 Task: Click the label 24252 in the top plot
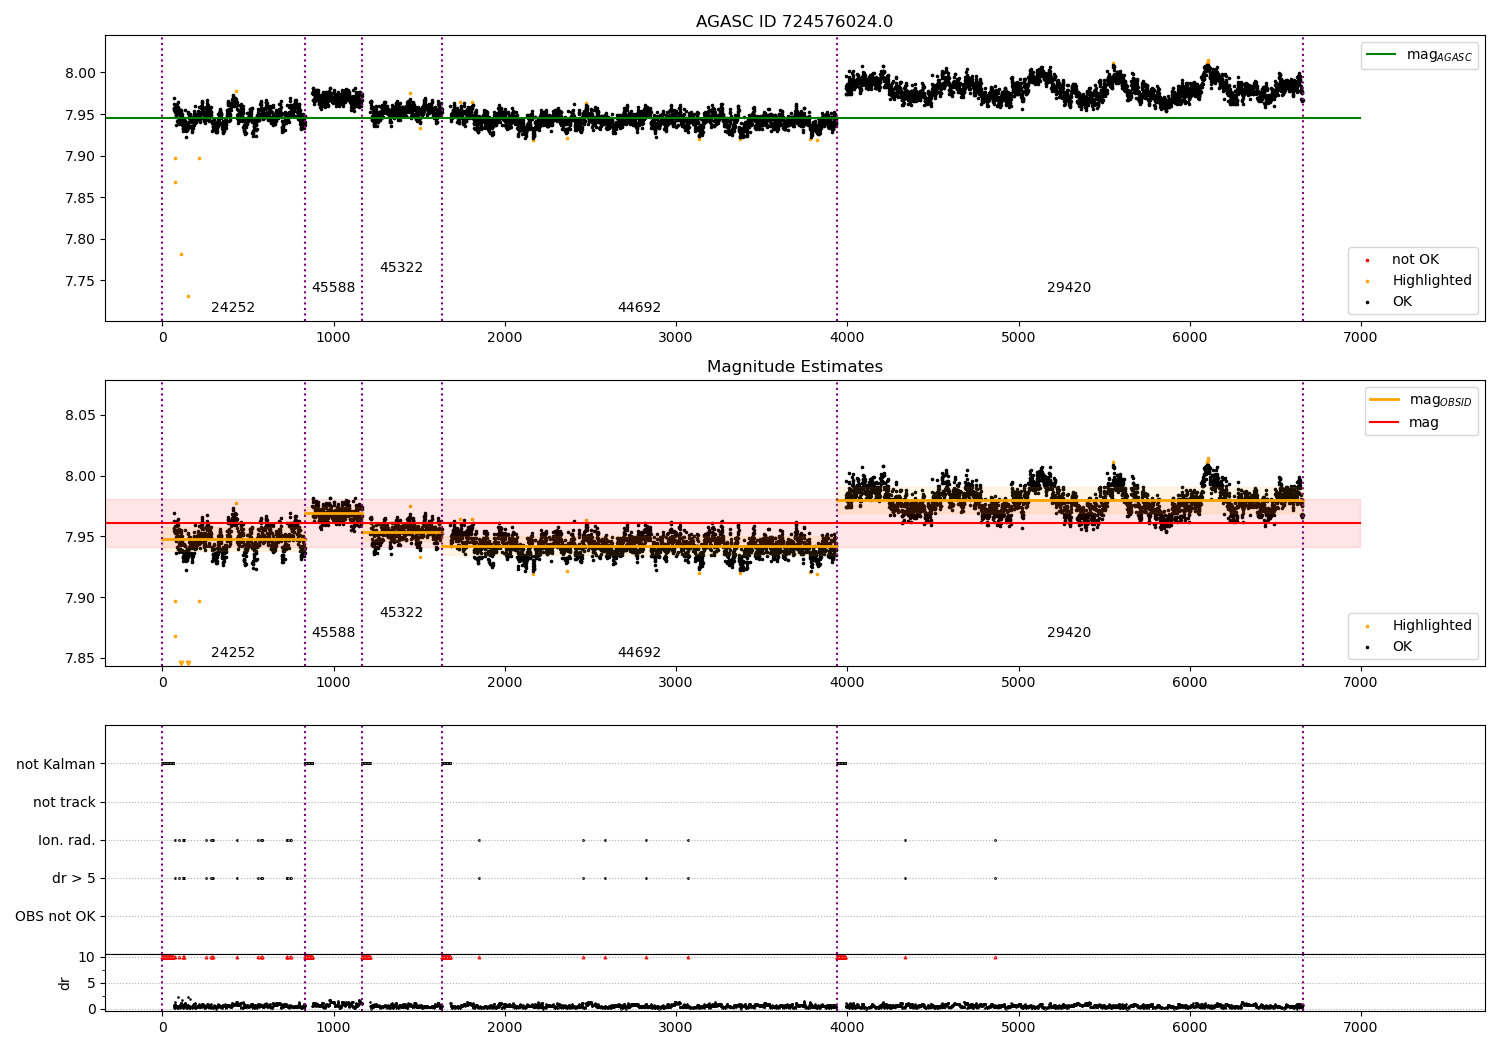[233, 308]
